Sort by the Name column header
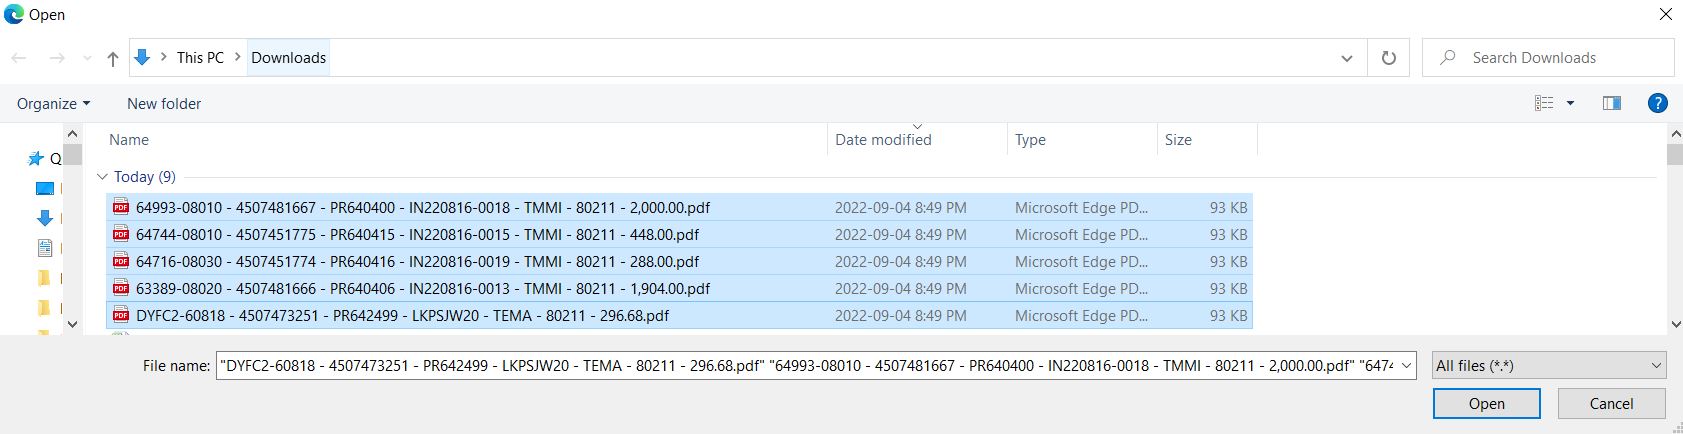This screenshot has width=1683, height=434. click(129, 140)
